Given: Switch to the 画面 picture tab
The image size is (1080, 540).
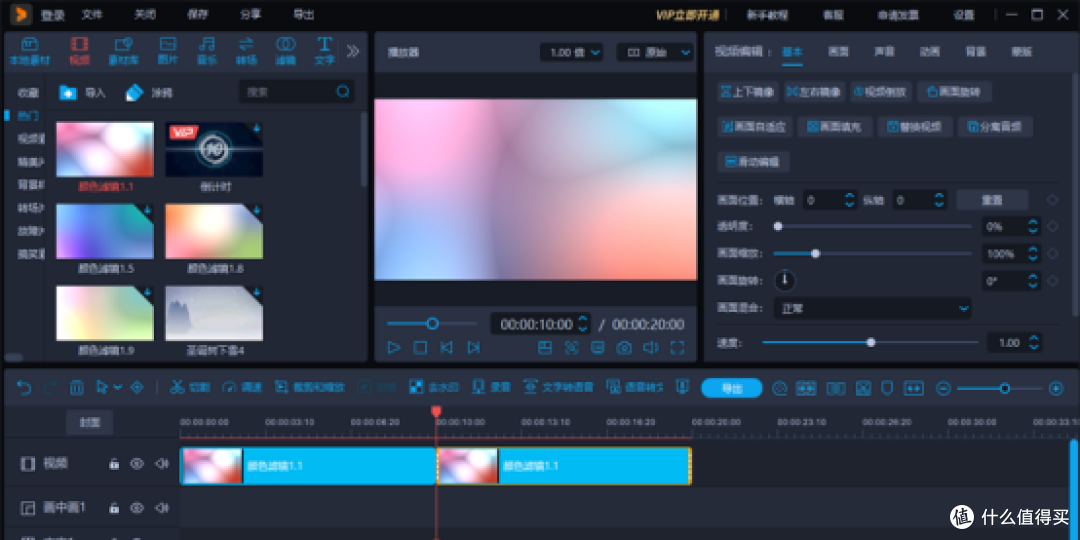Looking at the screenshot, I should pos(838,52).
